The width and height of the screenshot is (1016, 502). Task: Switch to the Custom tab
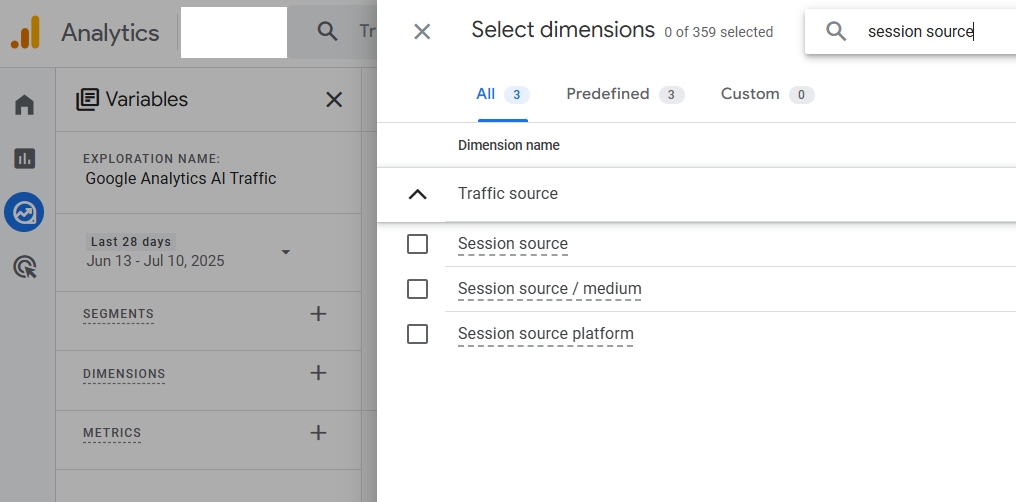click(x=766, y=94)
